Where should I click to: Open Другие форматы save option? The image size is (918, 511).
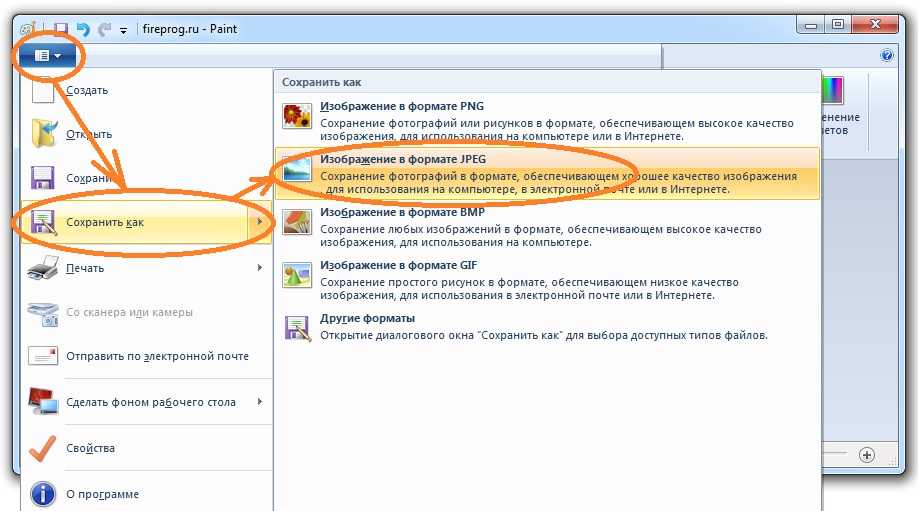click(x=547, y=328)
